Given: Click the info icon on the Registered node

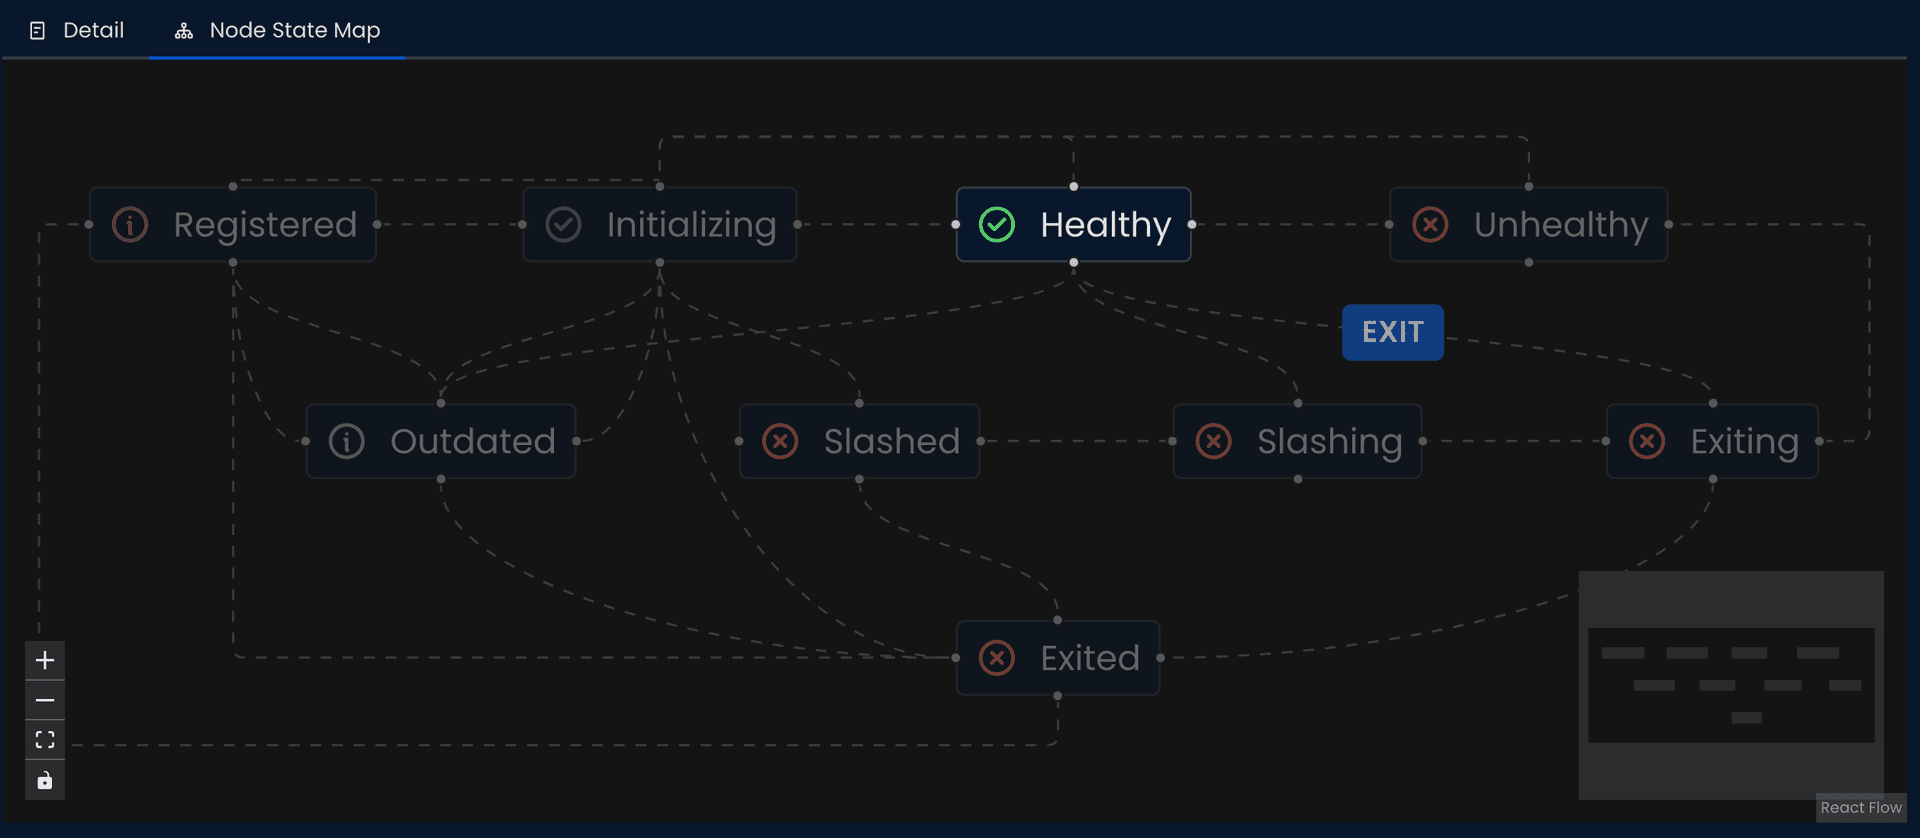Looking at the screenshot, I should point(129,224).
